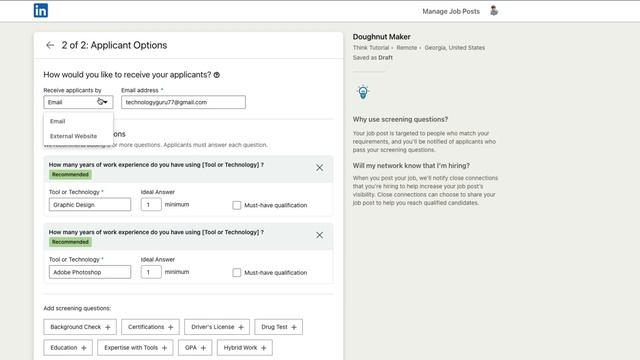640x360 pixels.
Task: Add Certifications screening question
Action: coord(150,327)
